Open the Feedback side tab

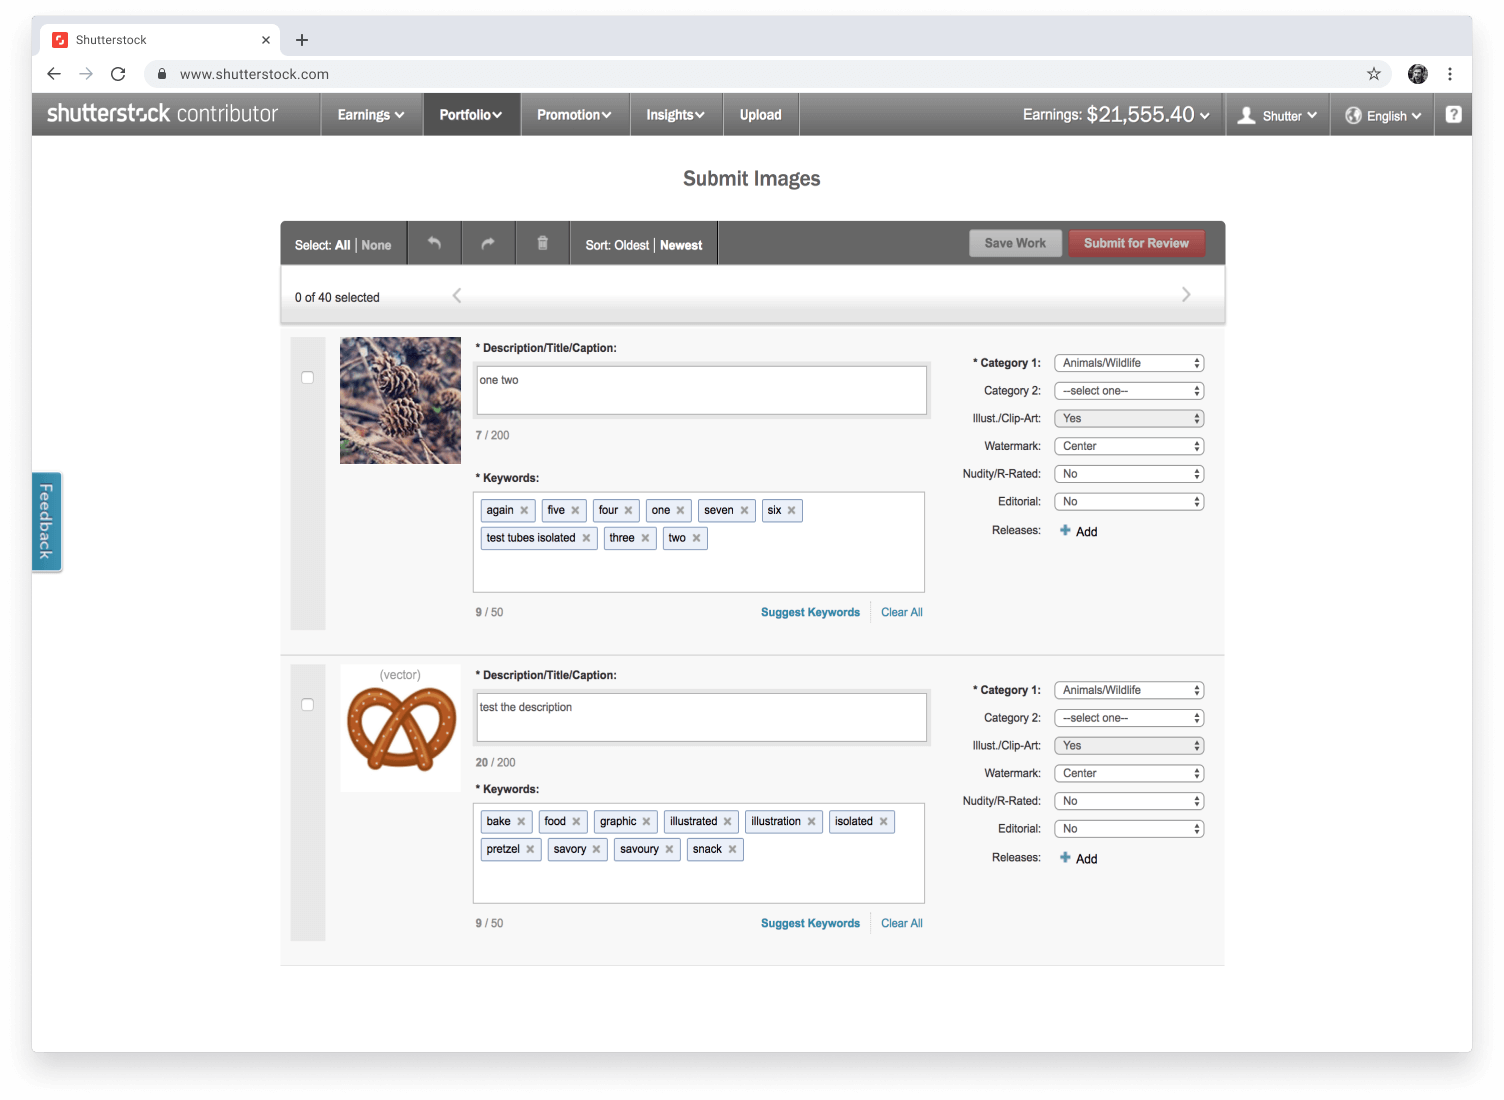pyautogui.click(x=46, y=521)
